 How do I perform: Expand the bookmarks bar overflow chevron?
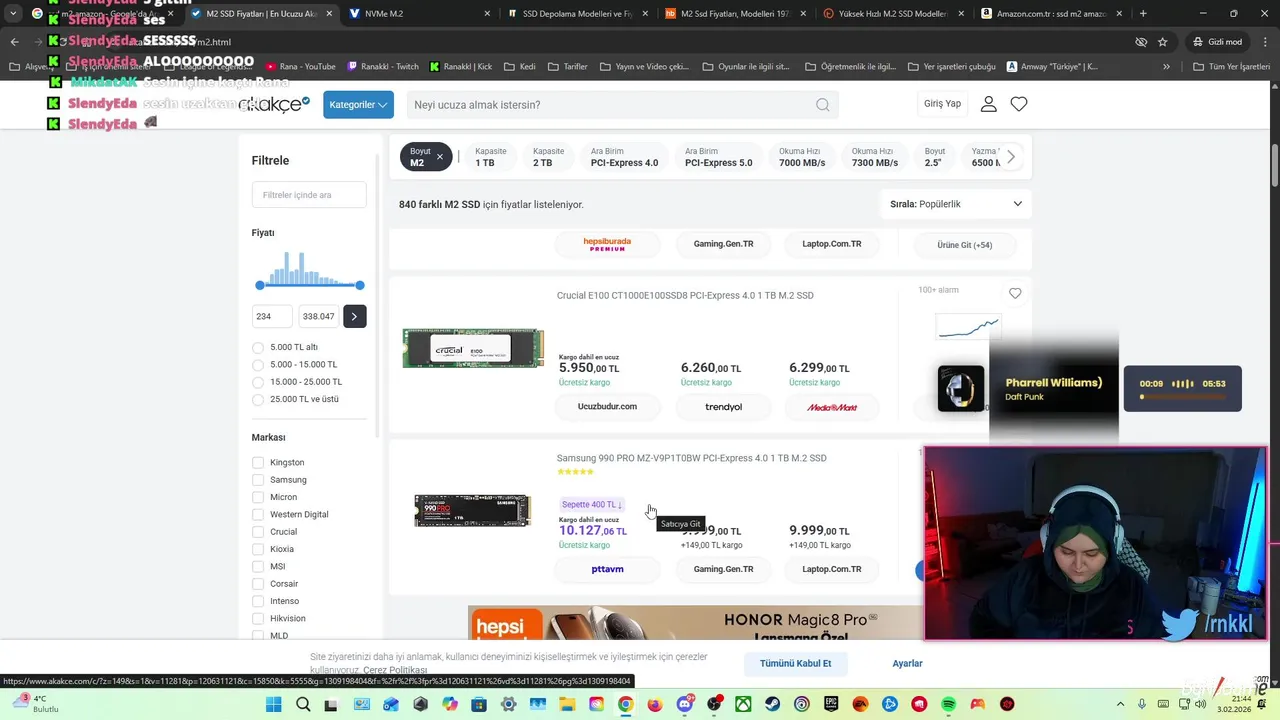pos(1166,66)
